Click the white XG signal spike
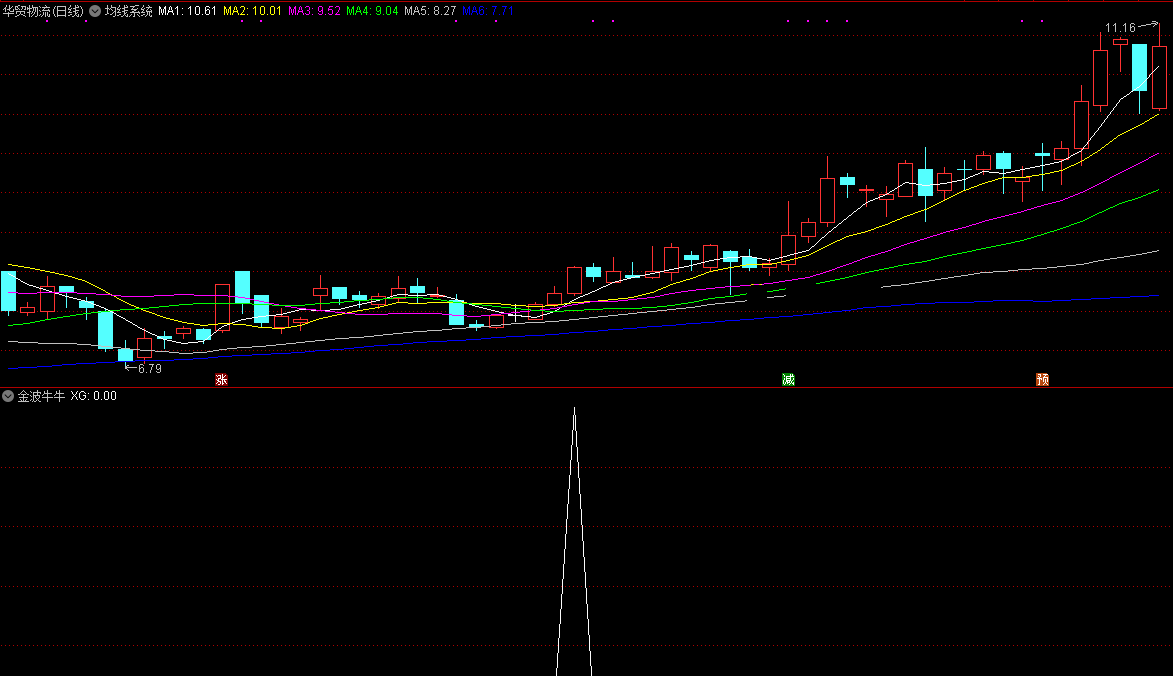 [575, 541]
